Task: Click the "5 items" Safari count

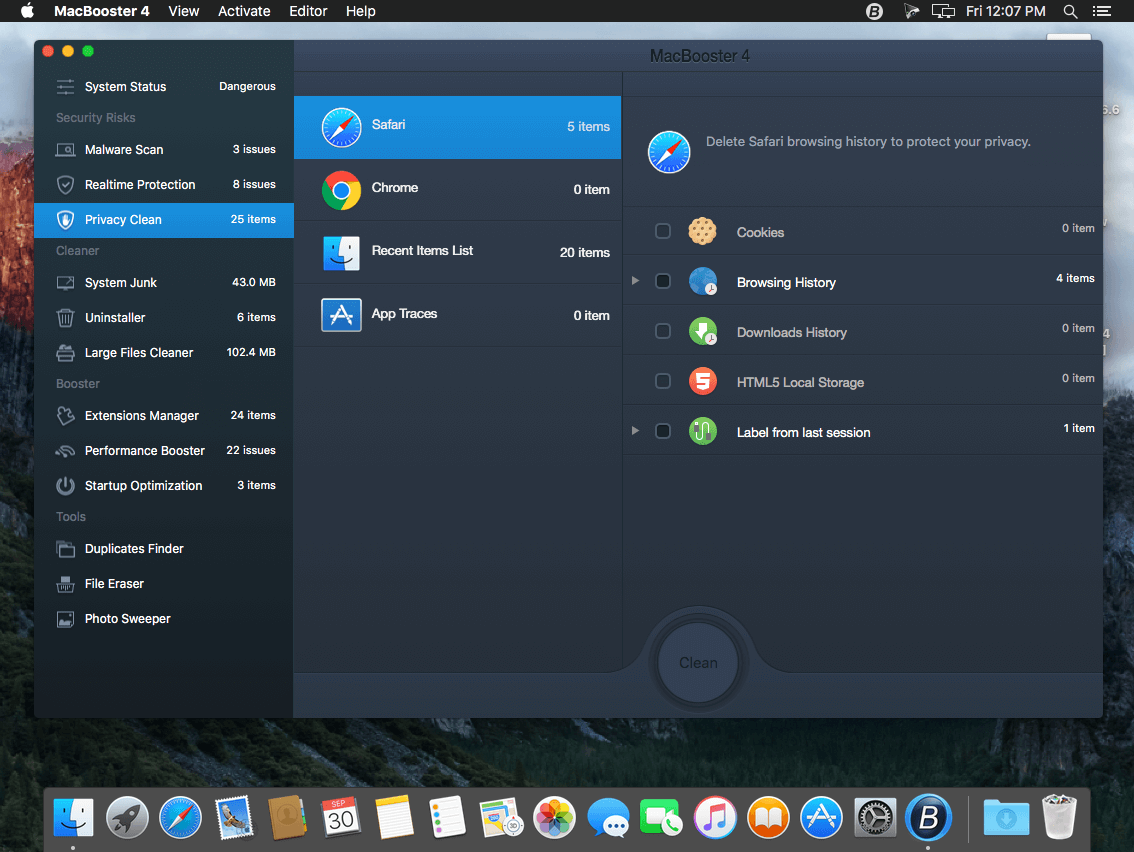Action: click(588, 127)
